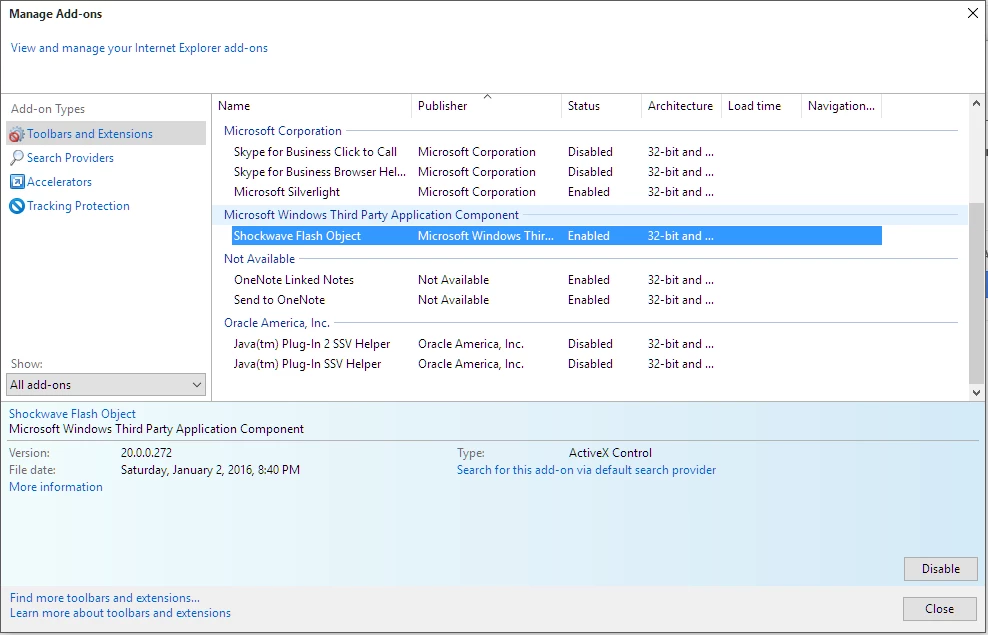Select Send to OneNote add-on
The height and width of the screenshot is (635, 988).
point(556,300)
